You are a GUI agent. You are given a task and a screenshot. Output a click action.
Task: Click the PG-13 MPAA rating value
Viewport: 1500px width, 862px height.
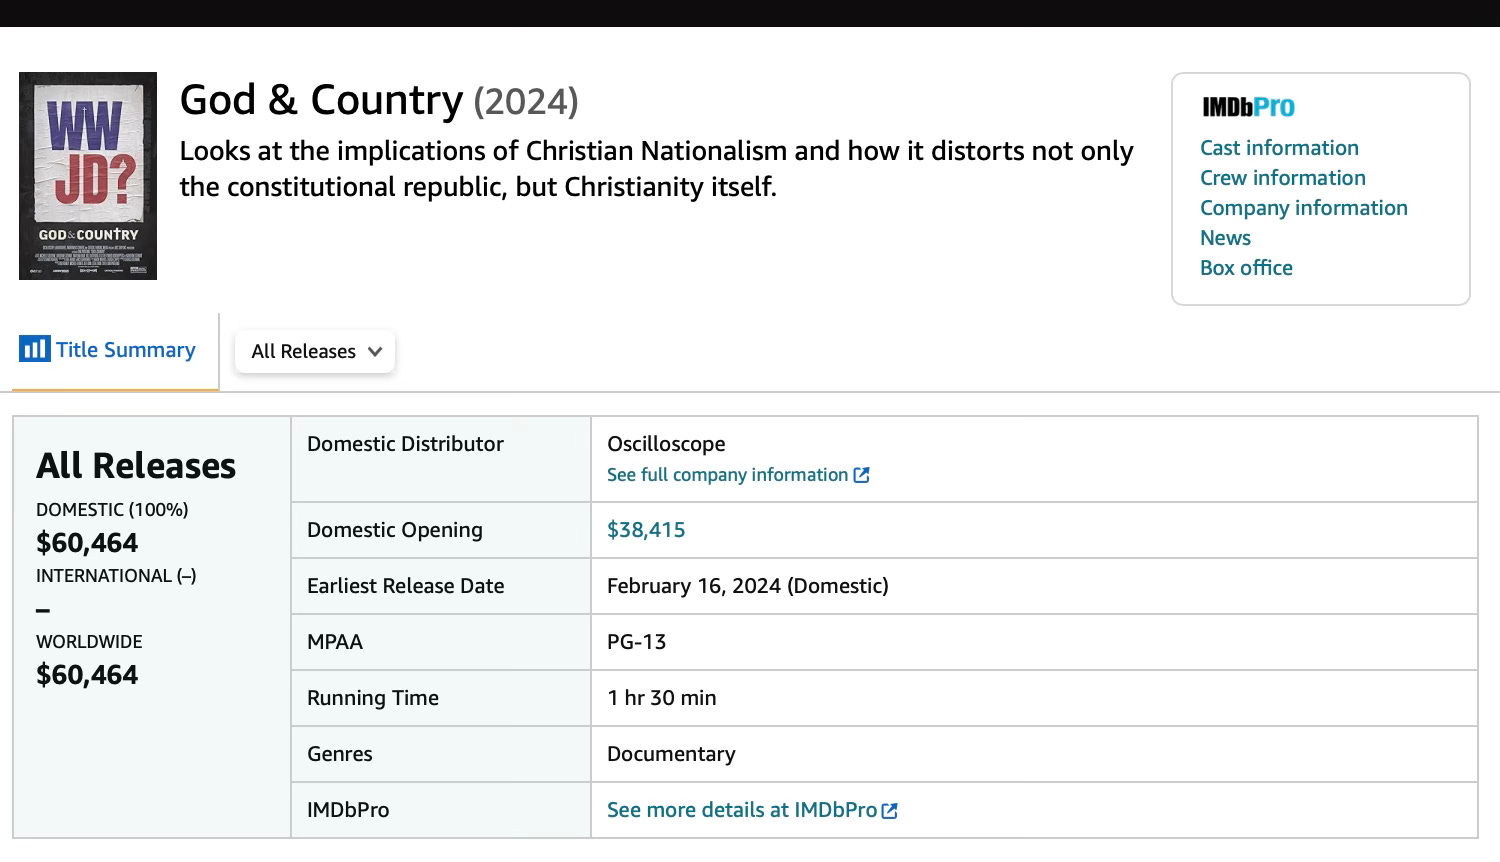click(636, 642)
